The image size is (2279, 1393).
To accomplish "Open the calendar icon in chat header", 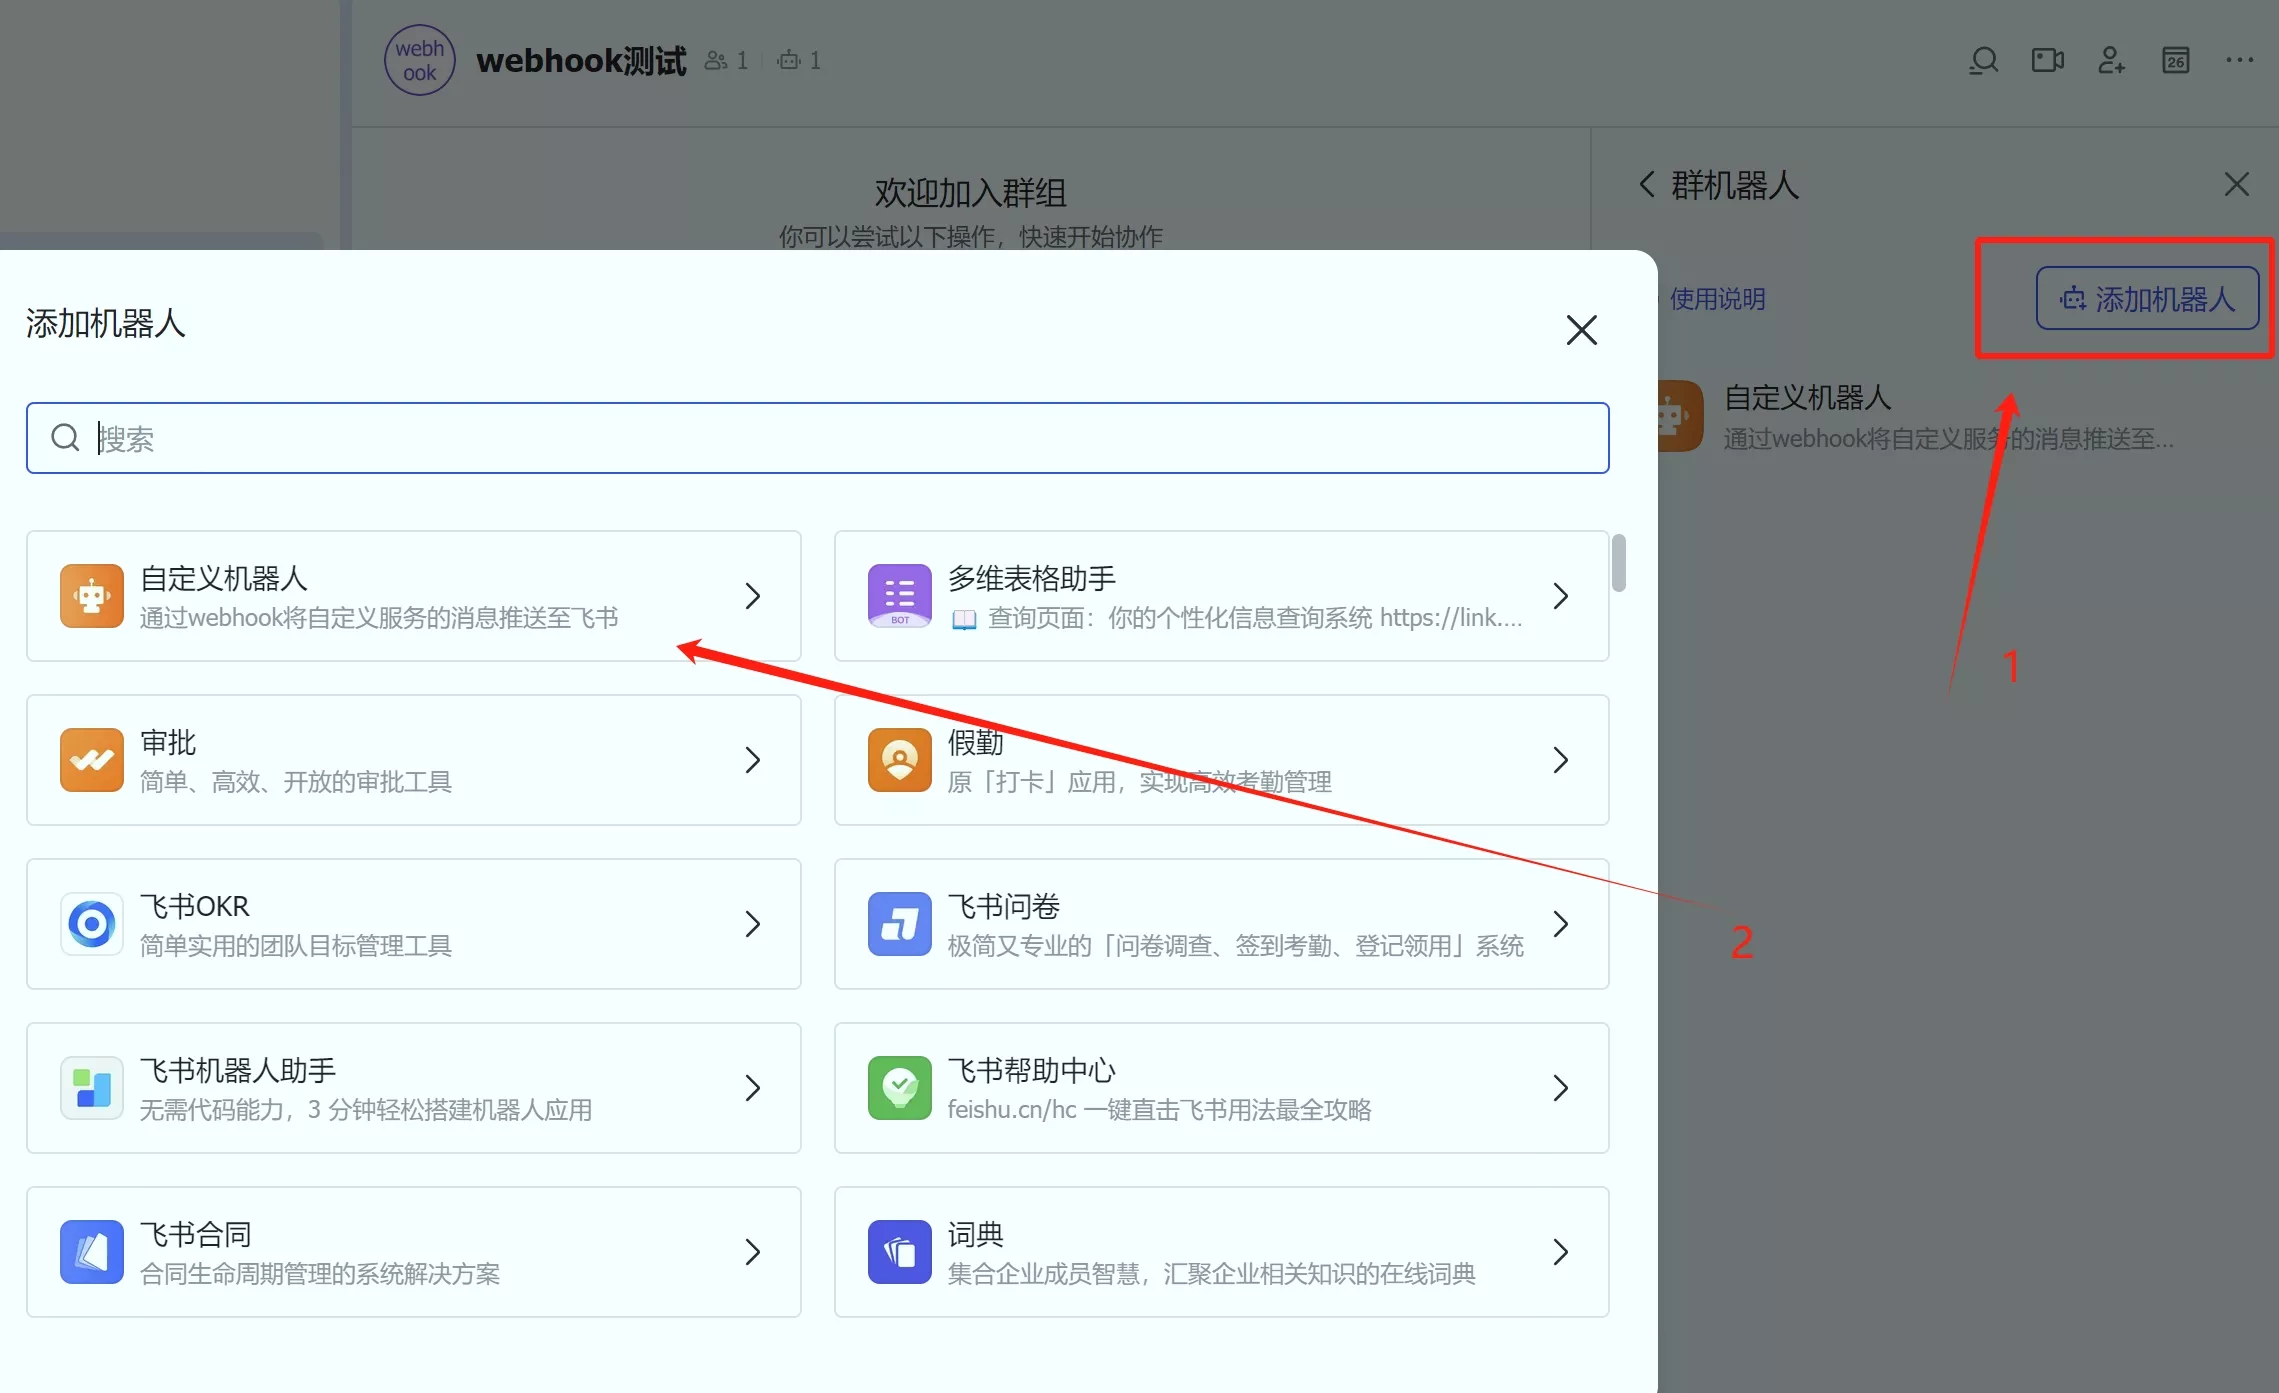I will pyautogui.click(x=2175, y=61).
